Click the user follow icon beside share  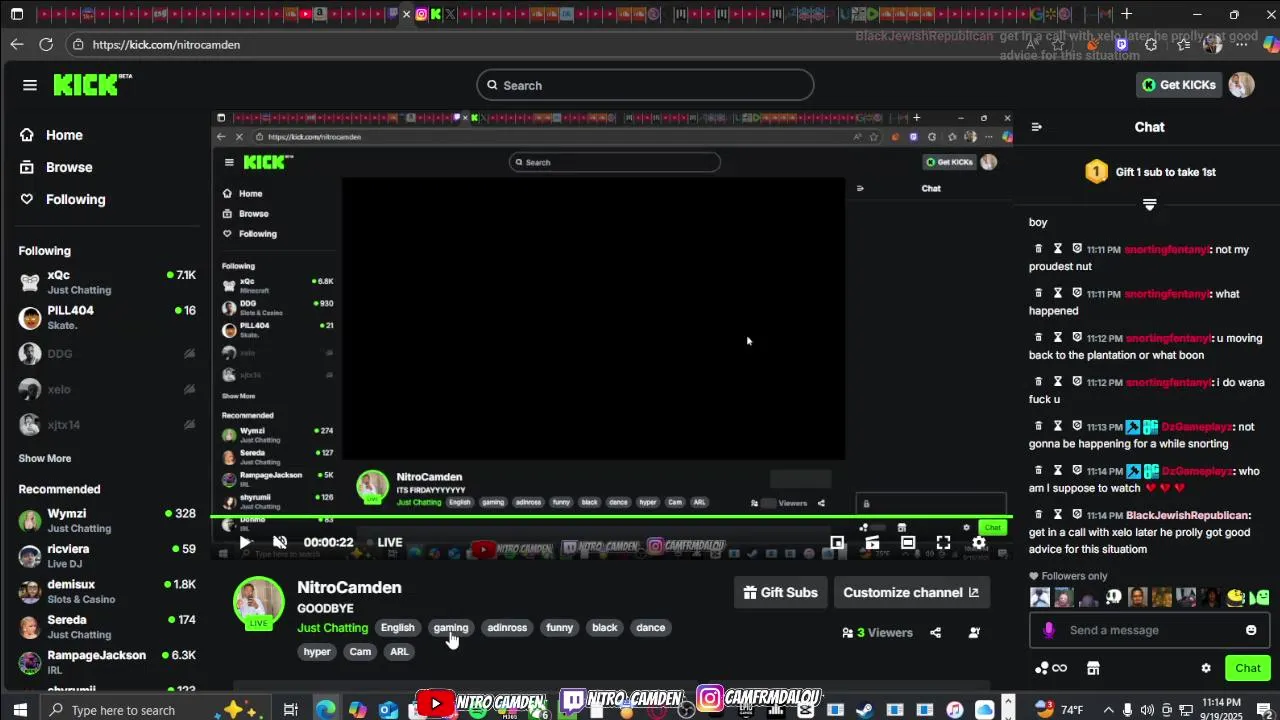click(974, 632)
